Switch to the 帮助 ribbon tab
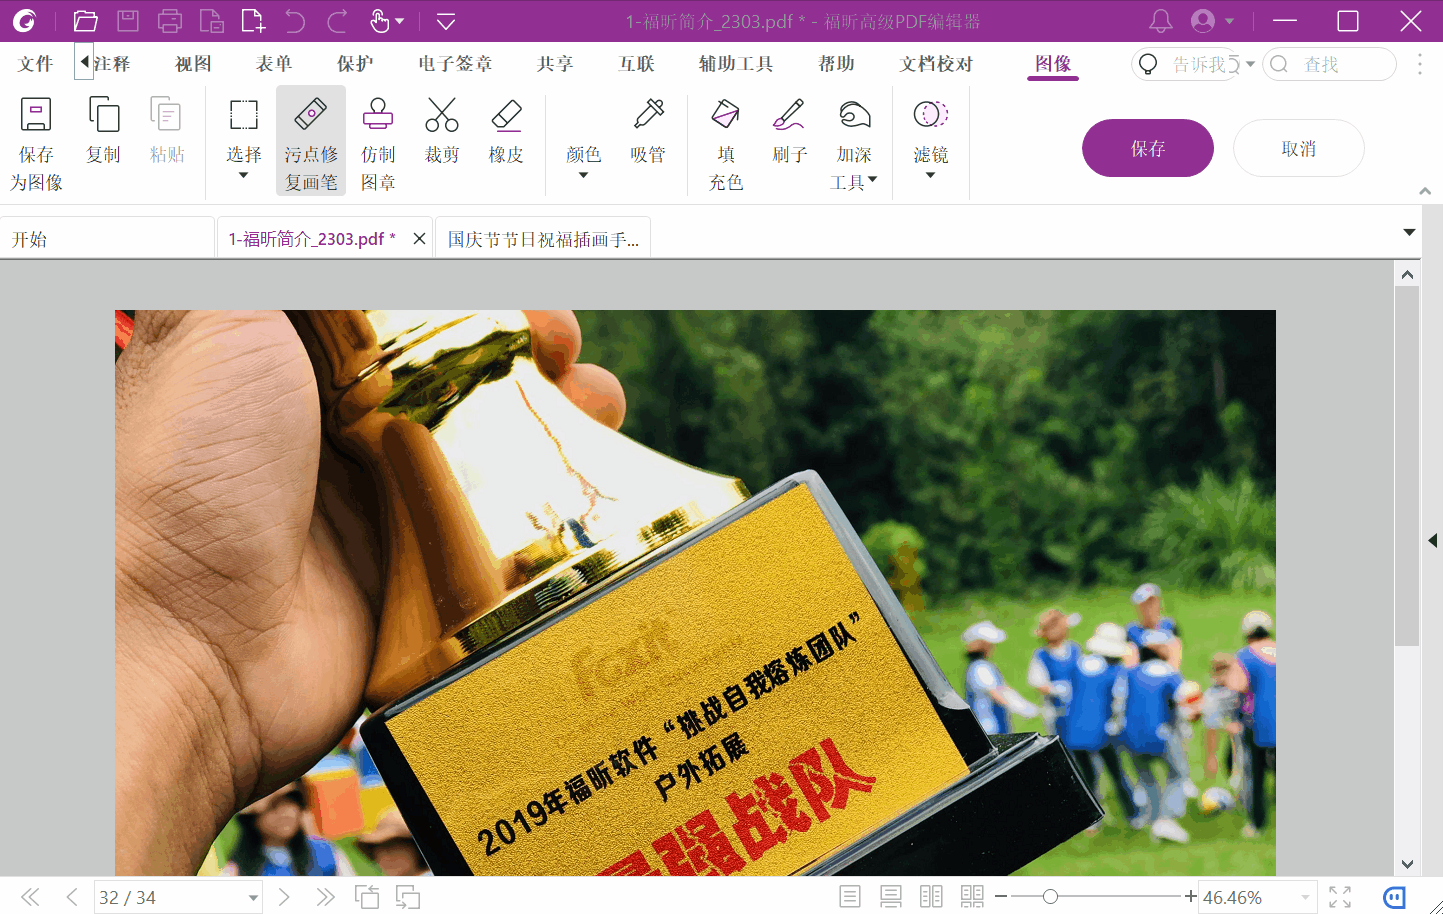 pyautogui.click(x=836, y=64)
